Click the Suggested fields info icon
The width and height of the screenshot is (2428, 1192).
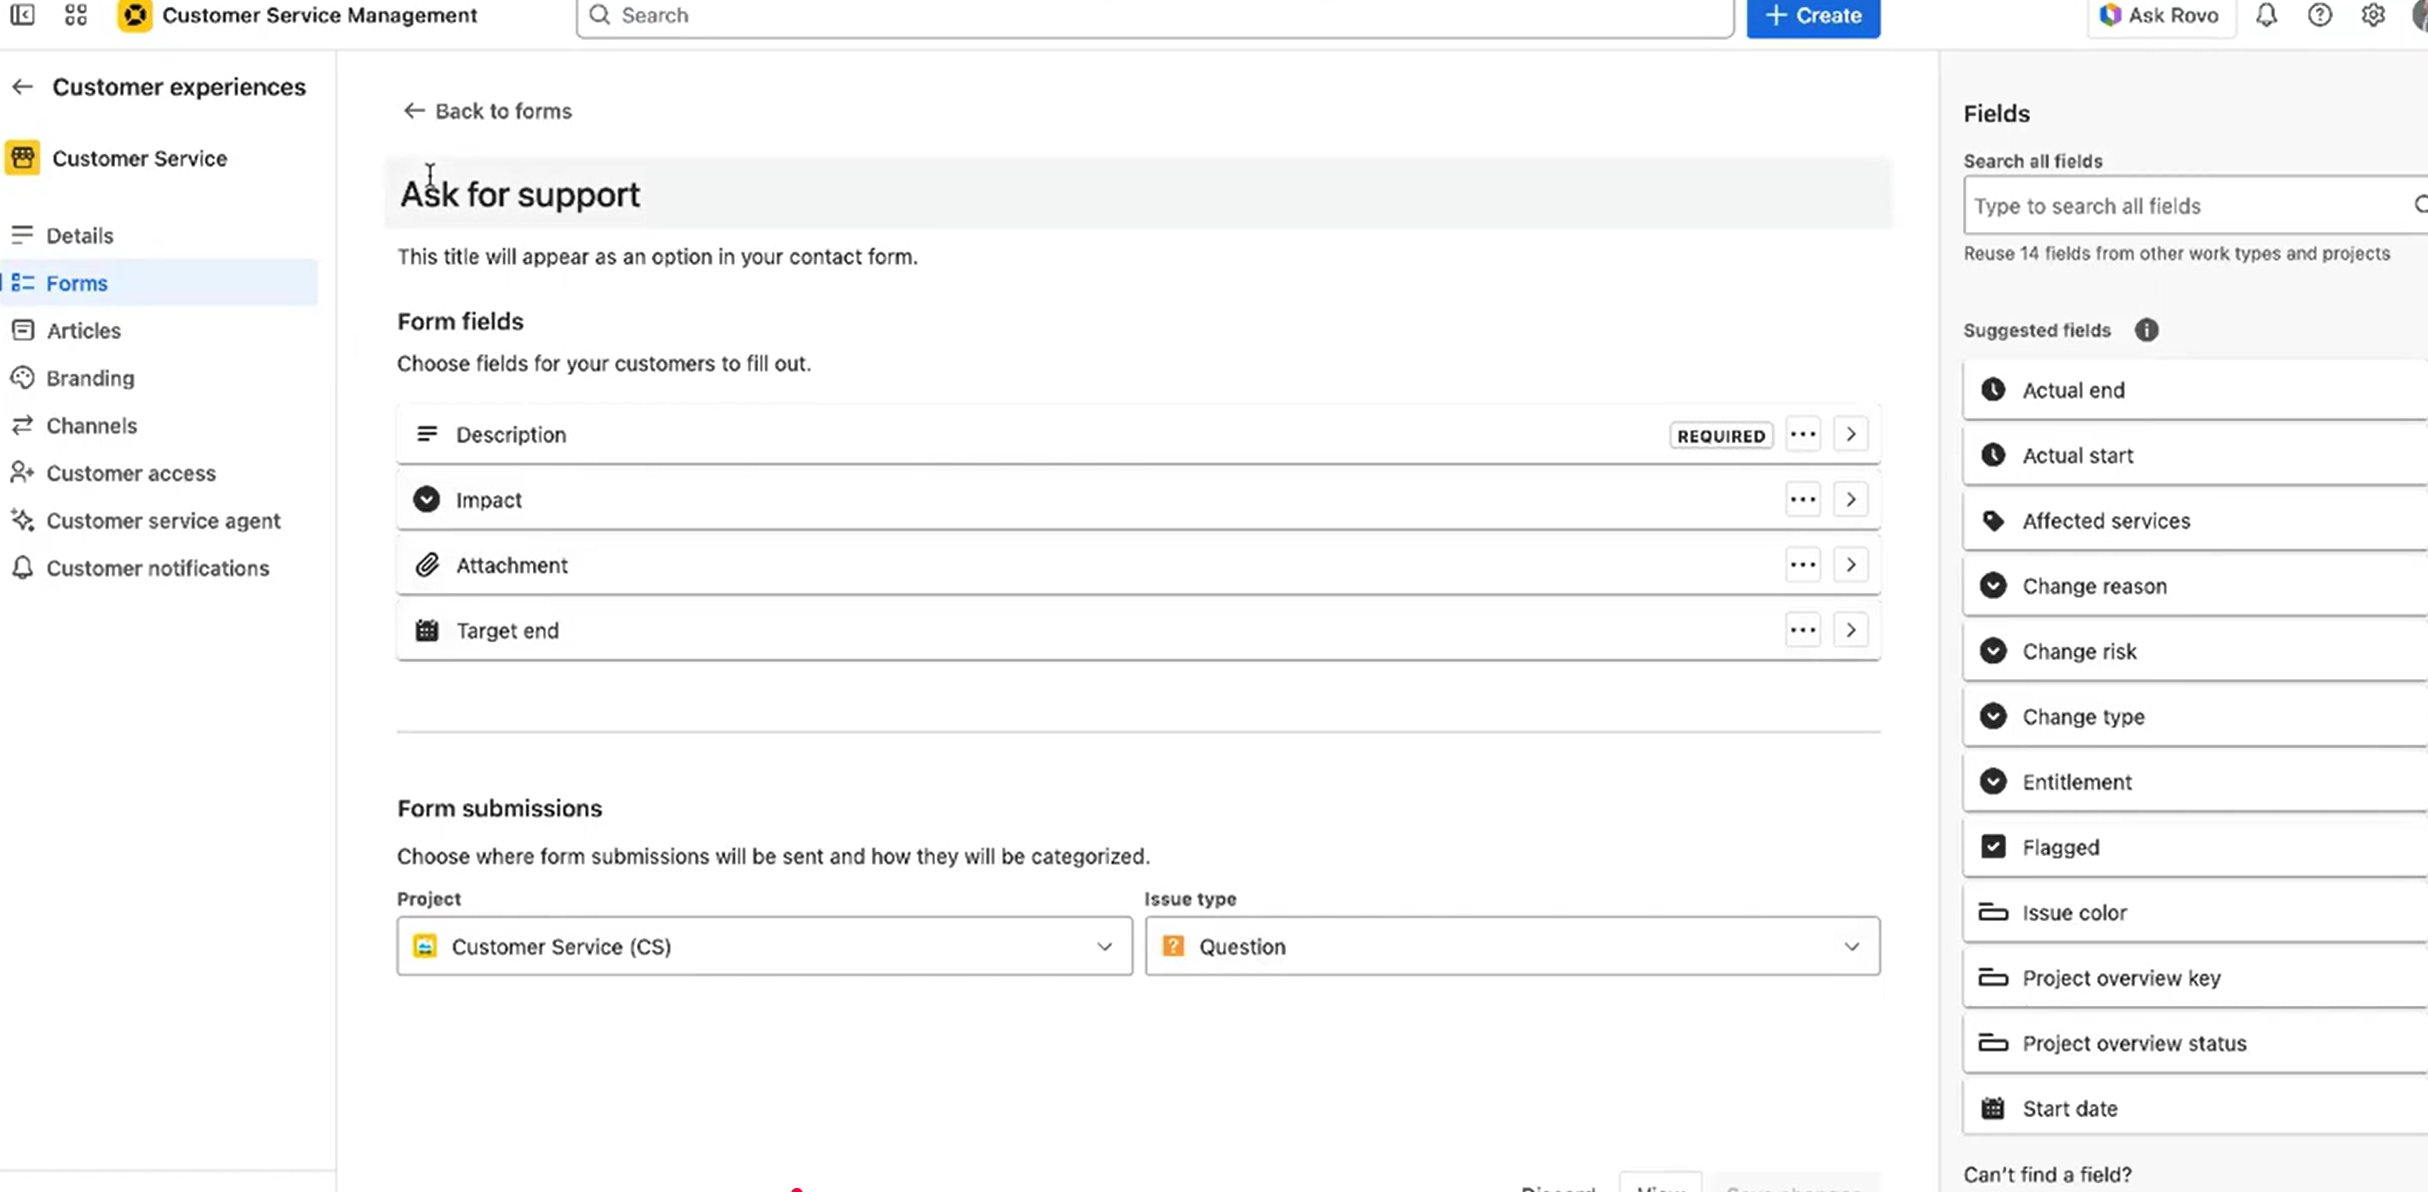(2146, 330)
